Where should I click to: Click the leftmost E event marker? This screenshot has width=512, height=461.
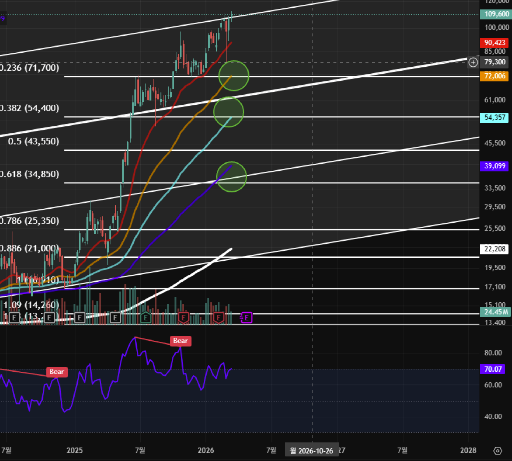coord(14,318)
